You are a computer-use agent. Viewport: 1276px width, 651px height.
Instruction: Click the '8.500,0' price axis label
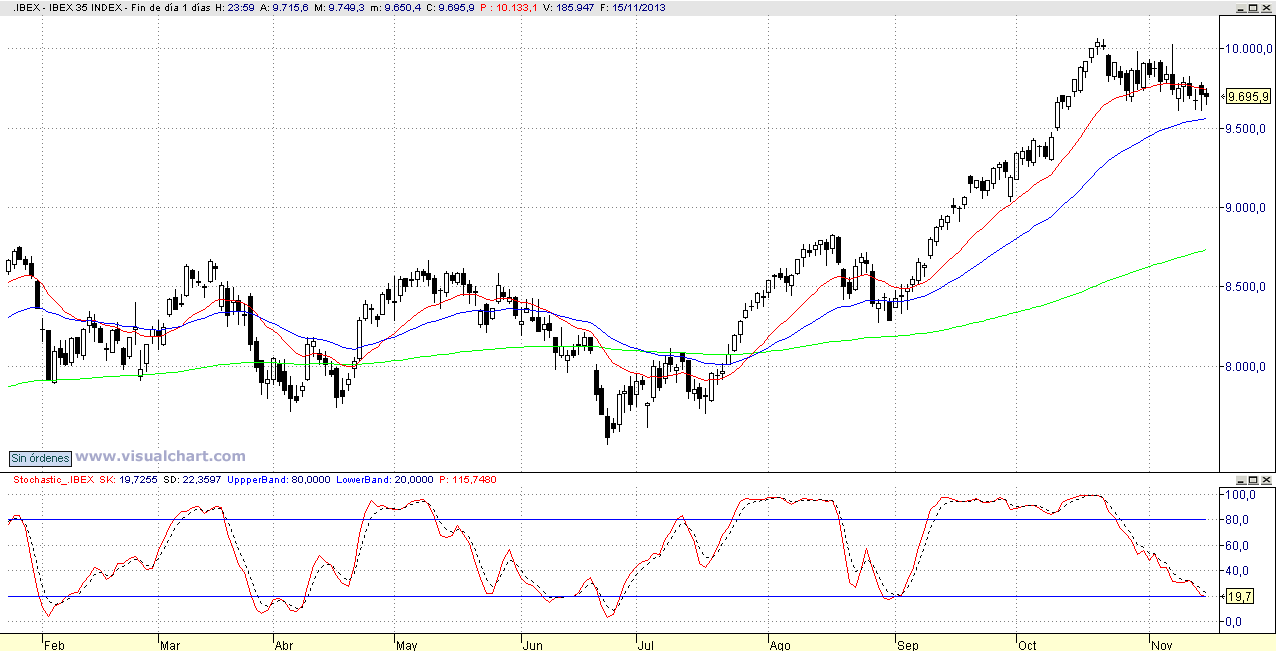(x=1246, y=287)
